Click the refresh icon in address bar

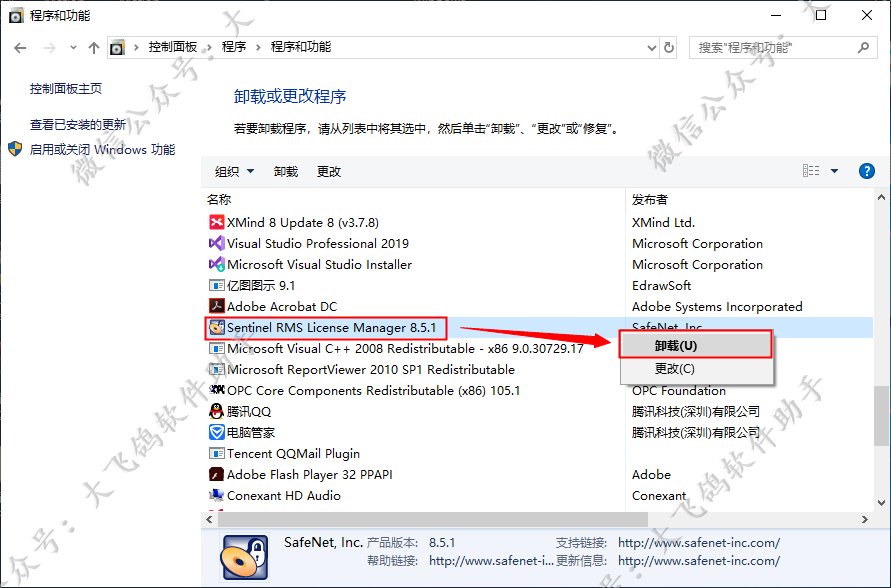(670, 47)
